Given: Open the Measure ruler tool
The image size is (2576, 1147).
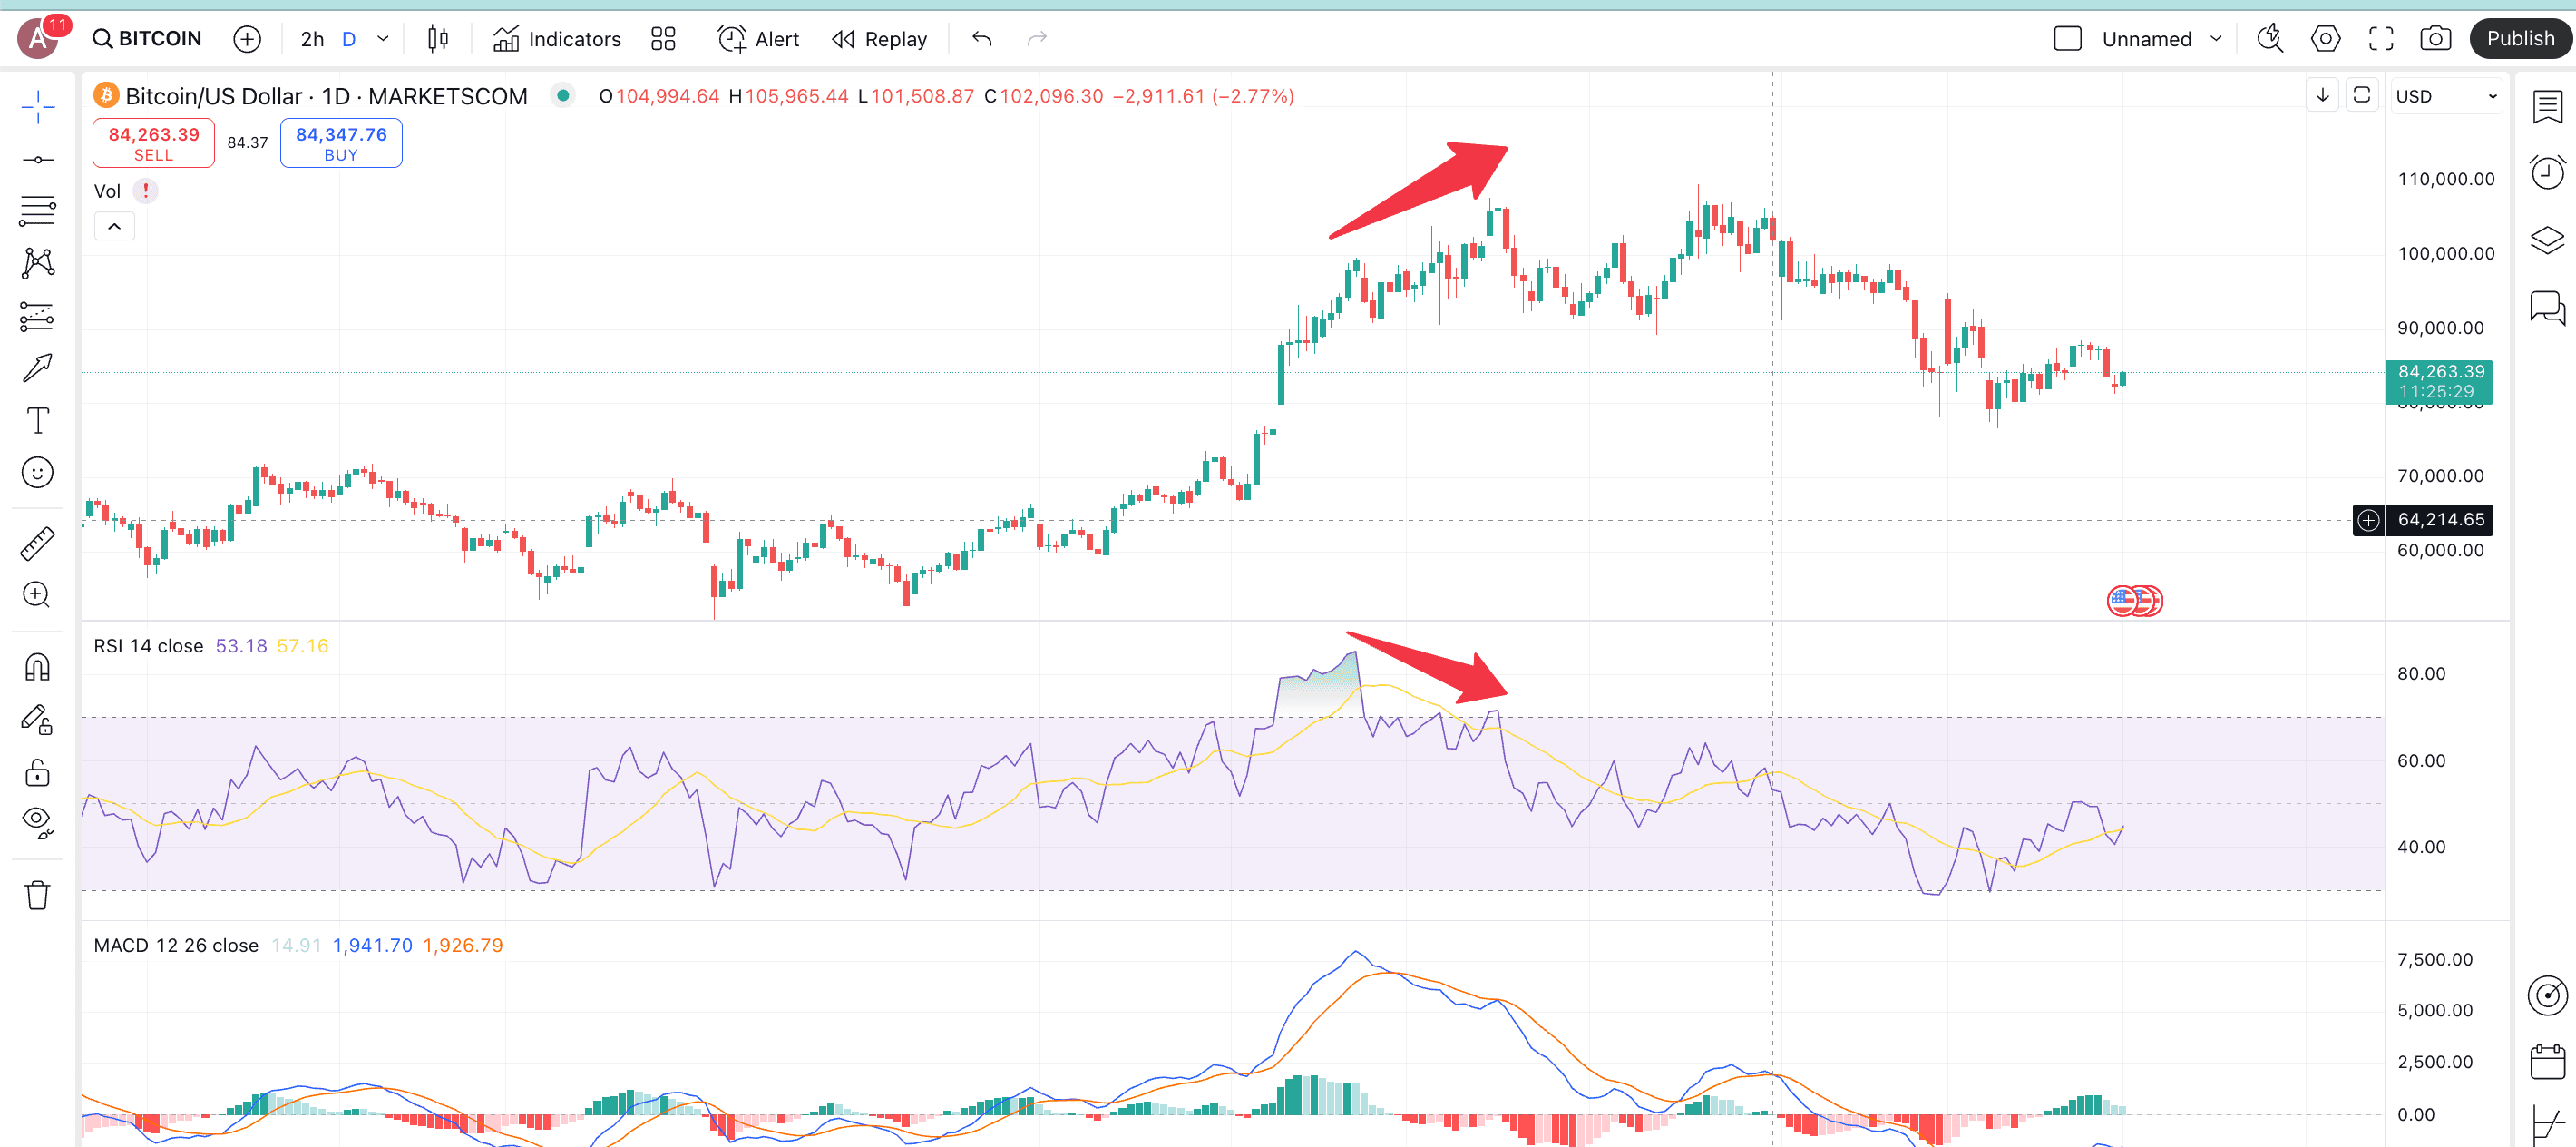Looking at the screenshot, I should 37,543.
